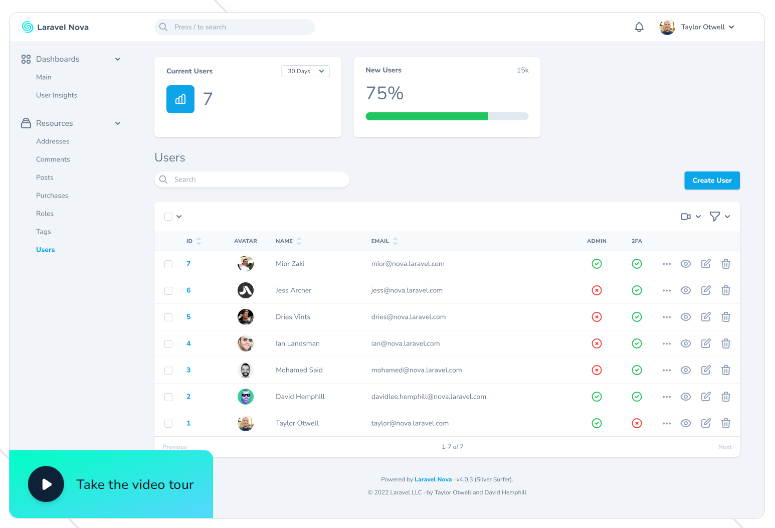
Task: Edit the David Hemphill user row
Action: 706,396
